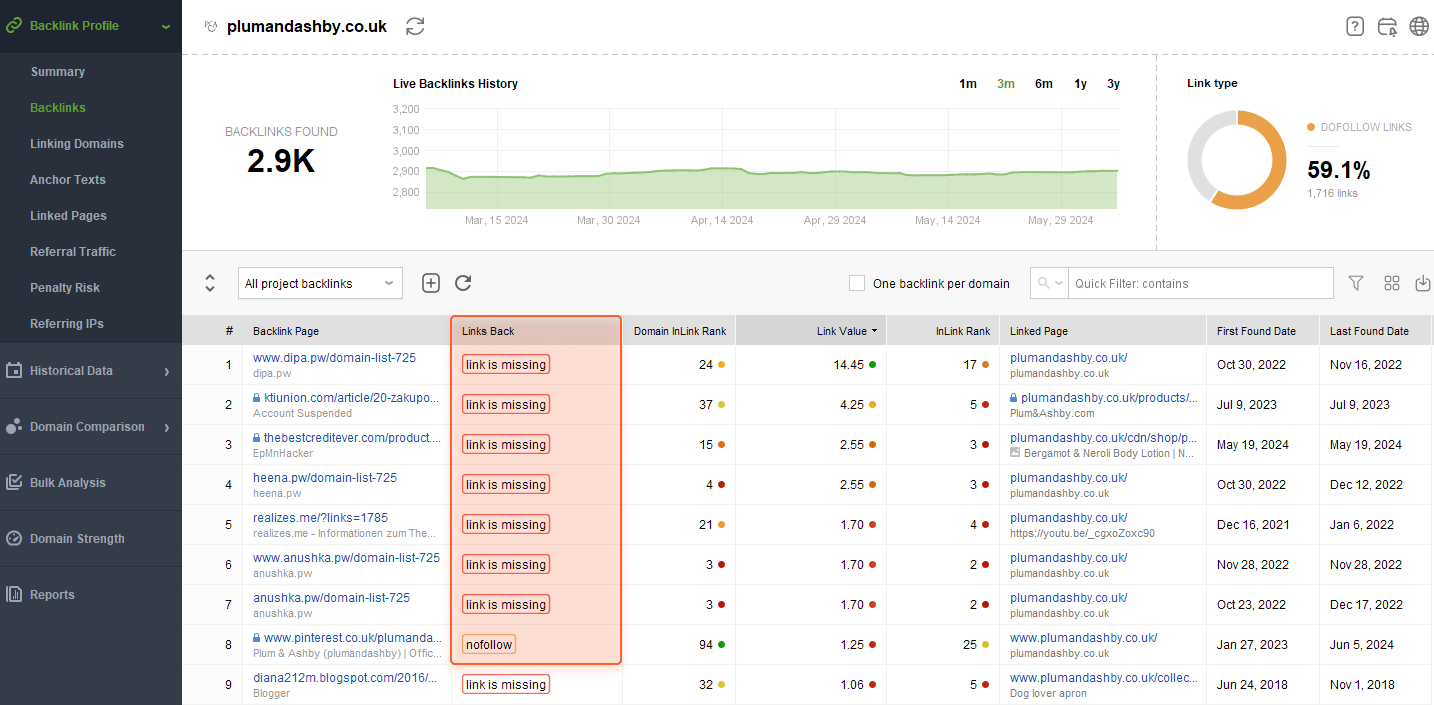Click the update backlinks refresh icon in toolbar
This screenshot has width=1434, height=705.
[x=463, y=283]
